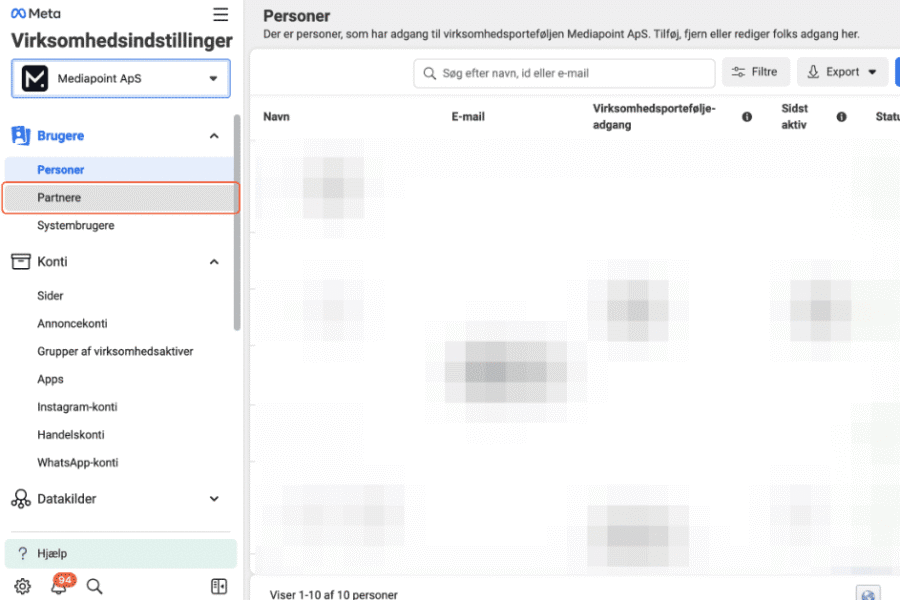Open the hamburger menu next to Meta

pos(220,14)
